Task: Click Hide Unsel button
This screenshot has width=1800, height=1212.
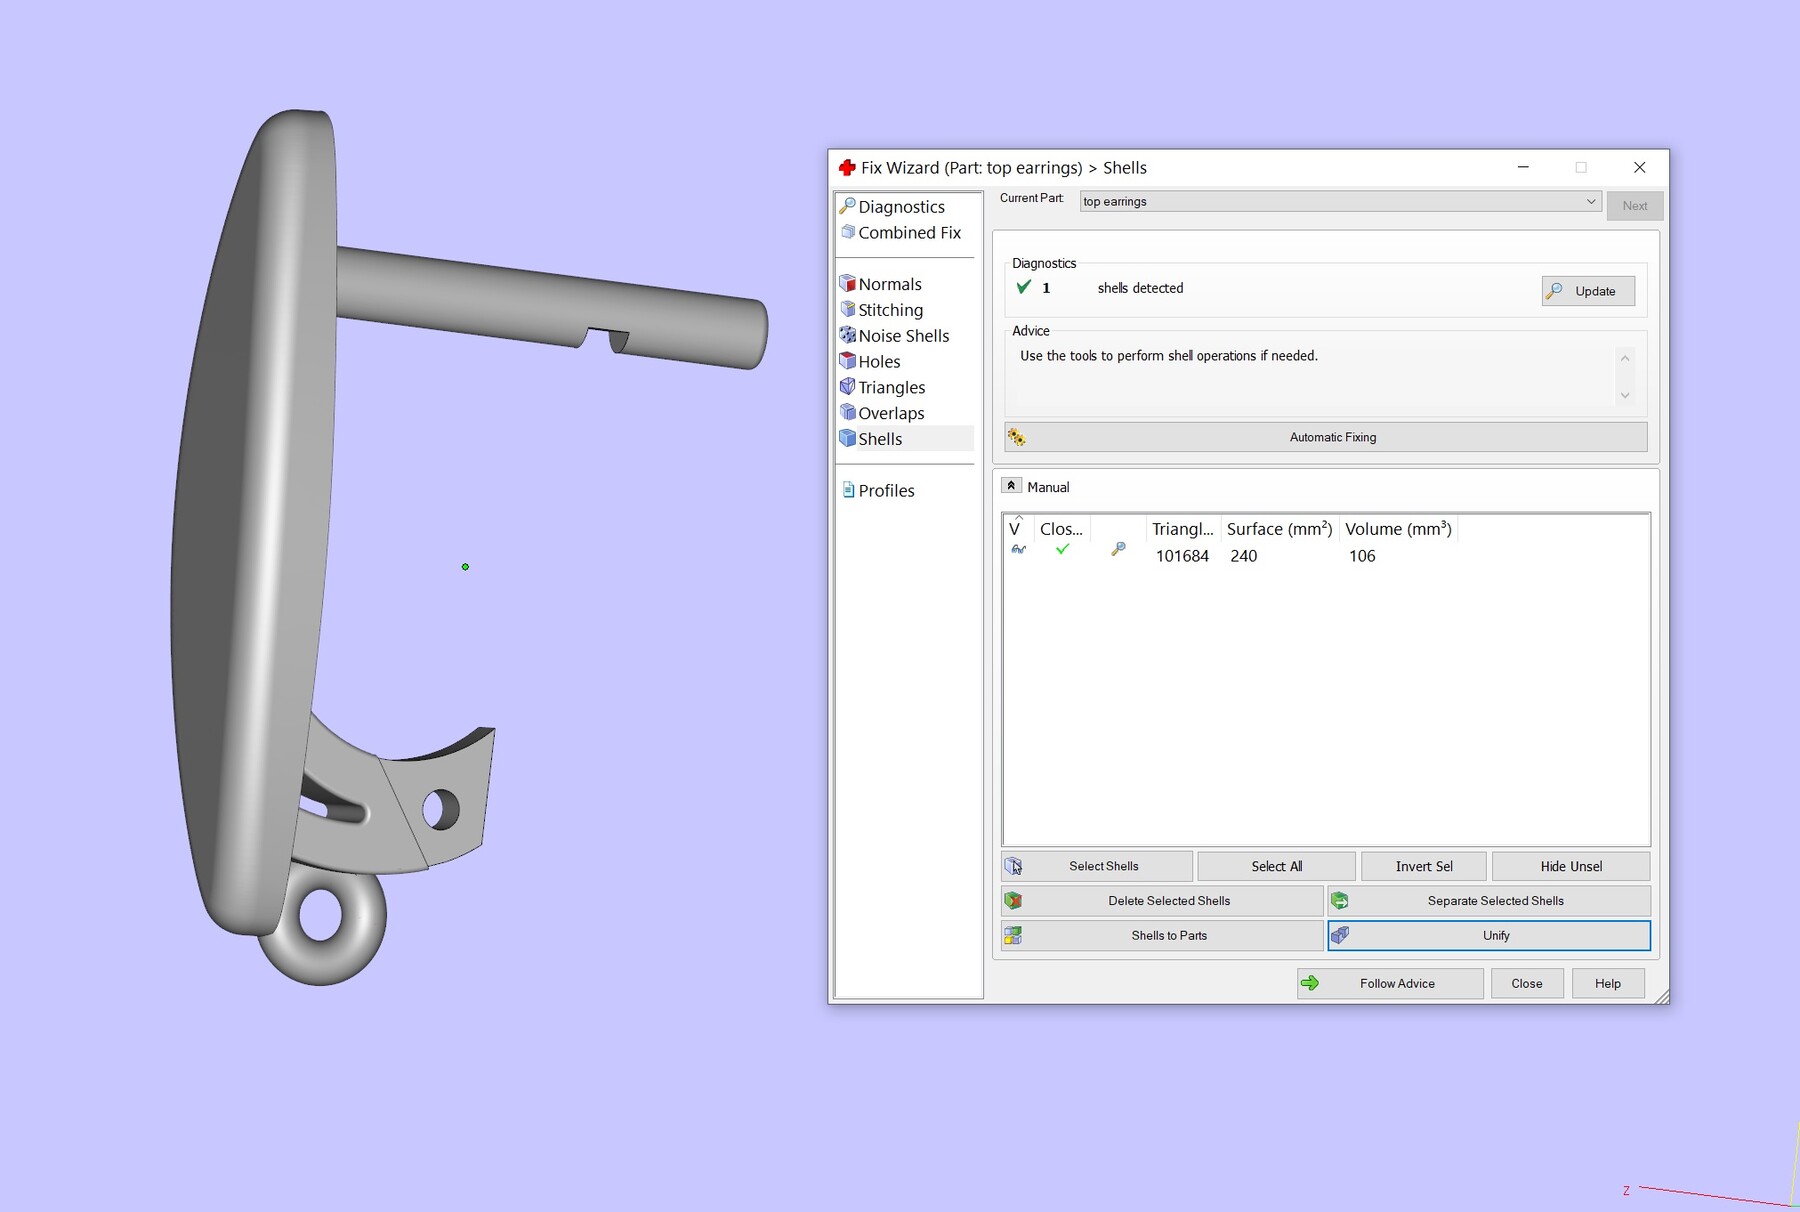Action: tap(1571, 866)
